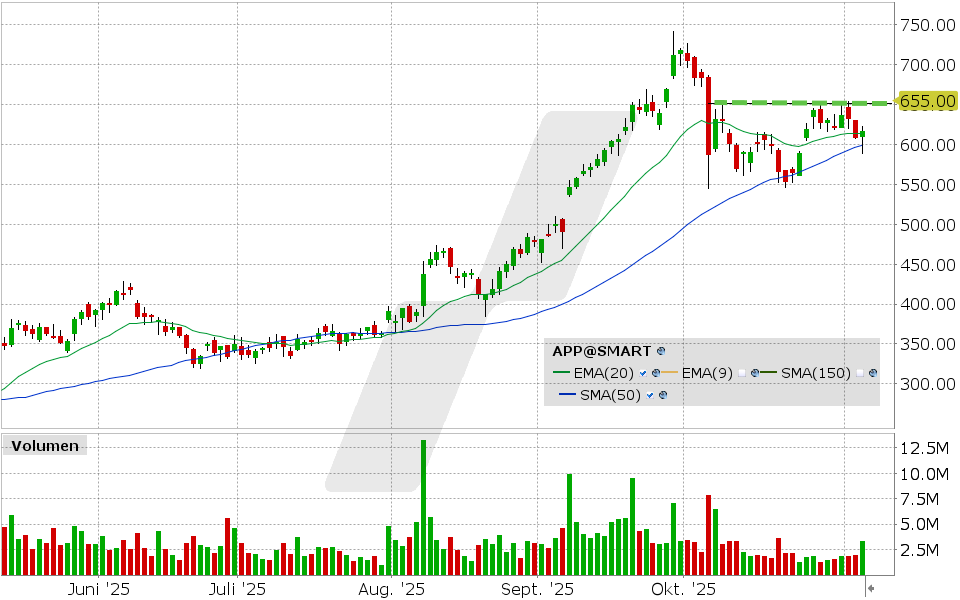Open the APP@SMART chart settings icon
Screen dimensions: 960x600
click(x=659, y=352)
